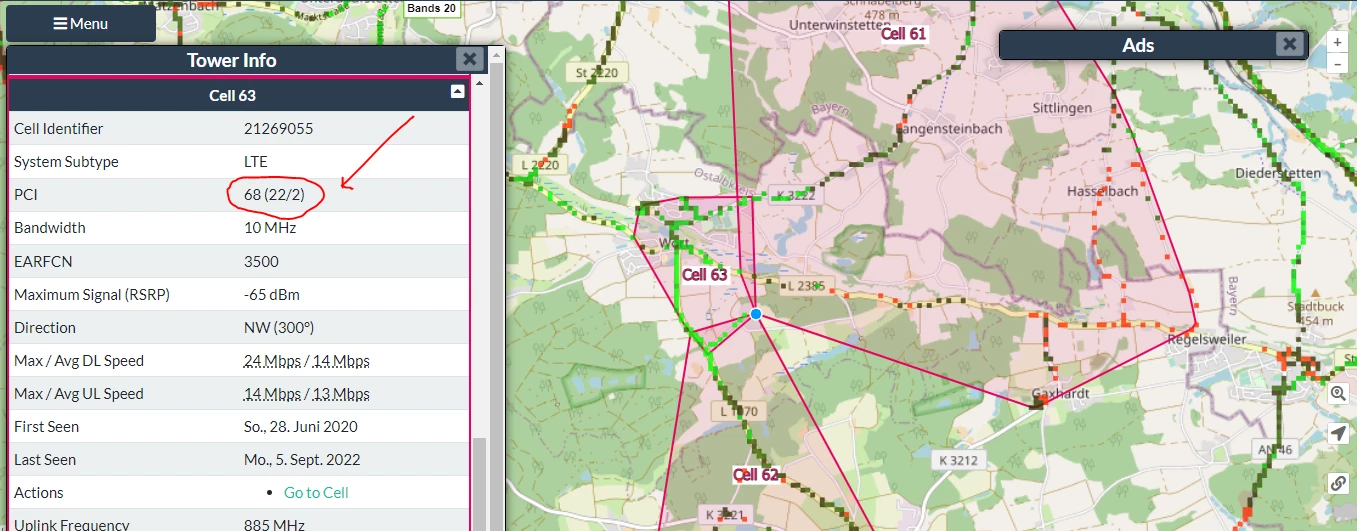Click the Tower Info panel scrollbar

pyautogui.click(x=481, y=484)
